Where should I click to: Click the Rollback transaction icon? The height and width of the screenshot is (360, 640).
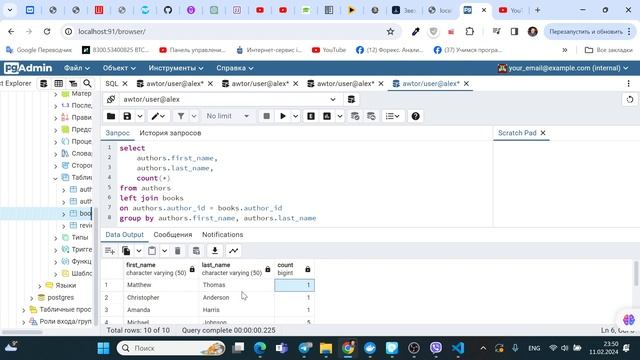click(x=371, y=116)
